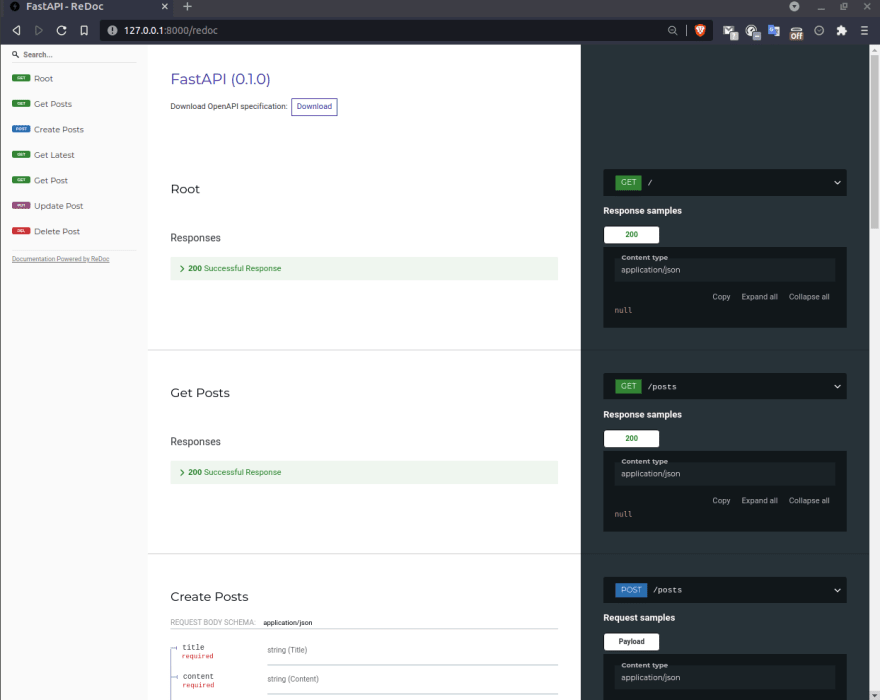Navigate to Get Posts in the sidebar
Image resolution: width=880 pixels, height=700 pixels.
(x=53, y=104)
